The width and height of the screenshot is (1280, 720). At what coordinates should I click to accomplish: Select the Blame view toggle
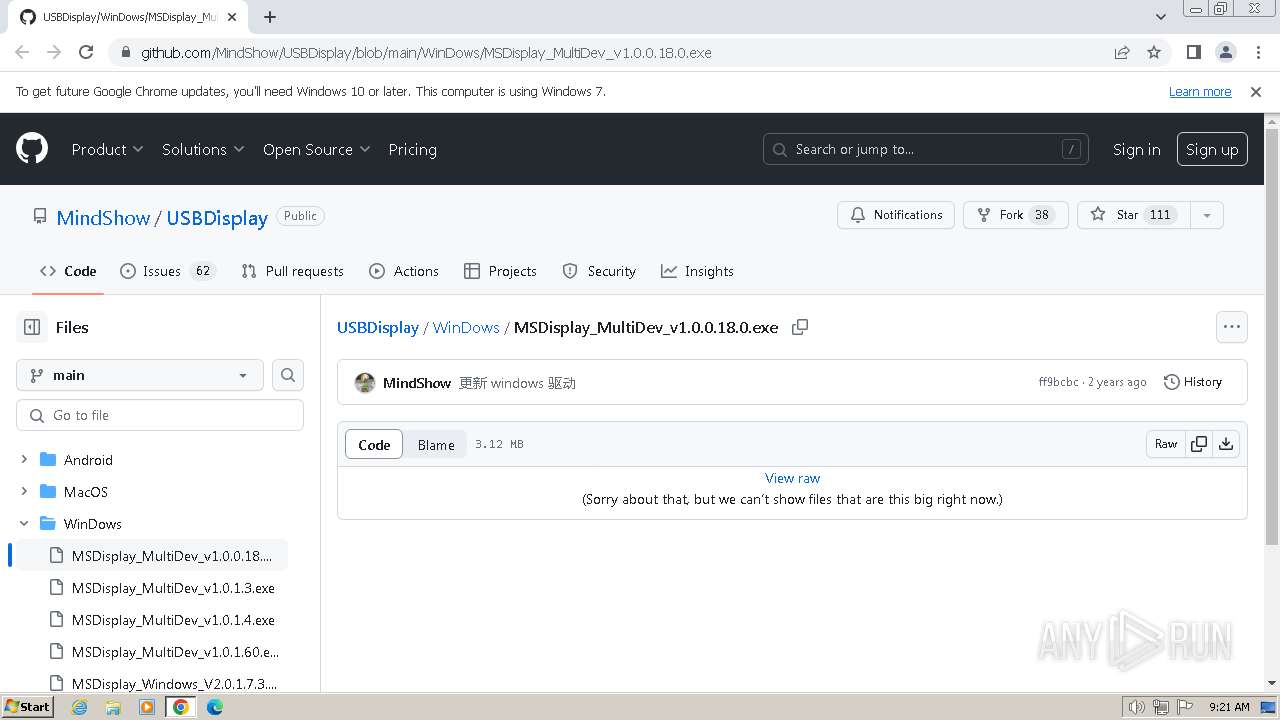pos(436,445)
